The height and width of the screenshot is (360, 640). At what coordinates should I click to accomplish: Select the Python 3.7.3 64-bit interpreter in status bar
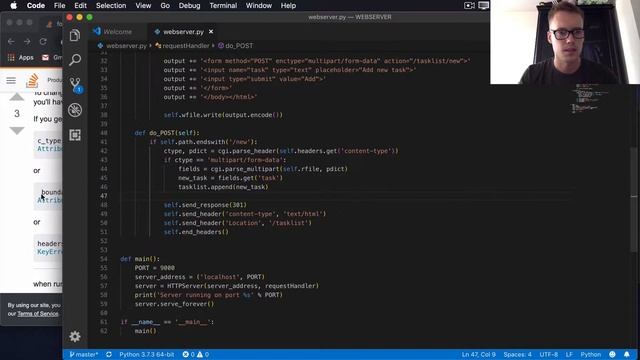click(147, 354)
